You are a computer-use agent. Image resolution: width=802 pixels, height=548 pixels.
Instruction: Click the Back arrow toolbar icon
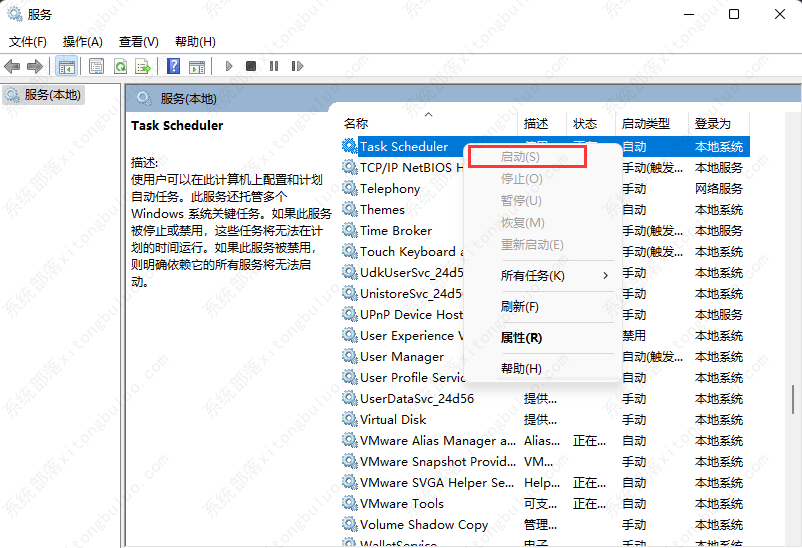pyautogui.click(x=12, y=66)
